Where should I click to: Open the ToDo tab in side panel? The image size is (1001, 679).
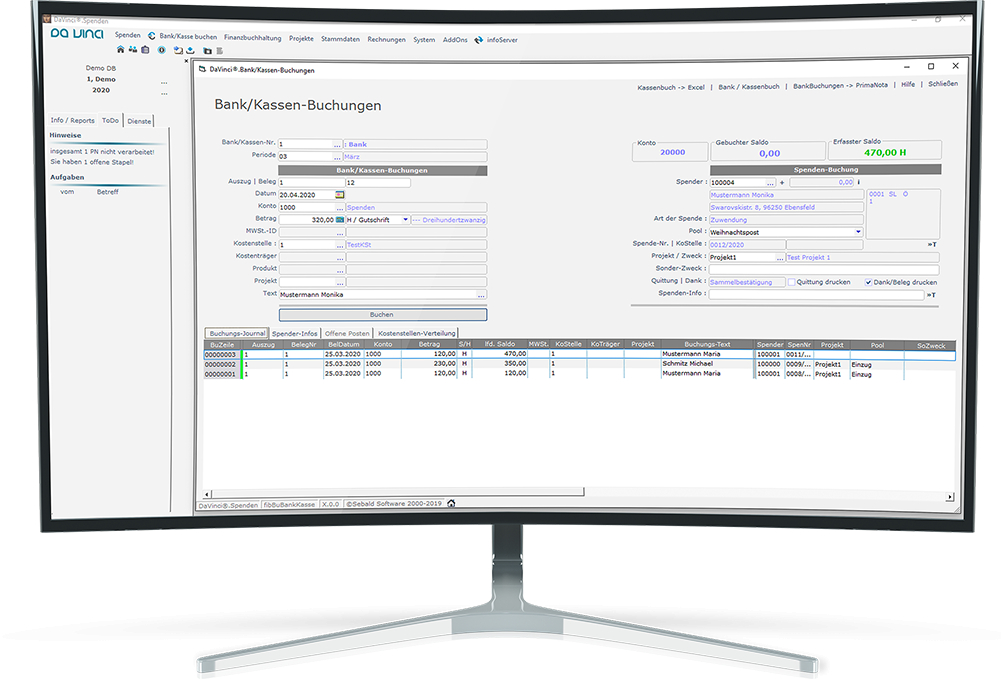tap(110, 120)
